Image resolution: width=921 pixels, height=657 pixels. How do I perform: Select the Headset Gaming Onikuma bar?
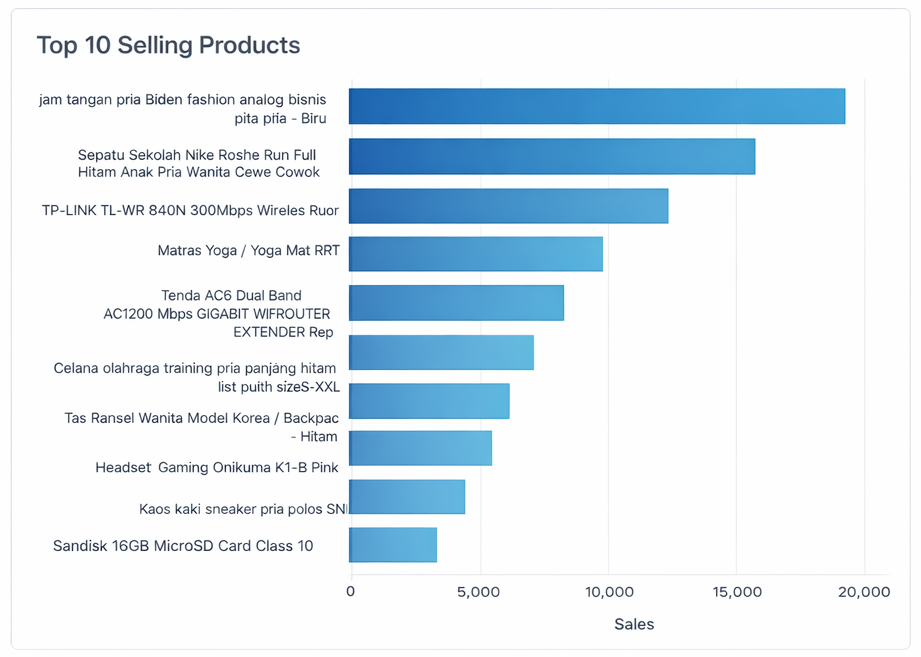pyautogui.click(x=421, y=448)
